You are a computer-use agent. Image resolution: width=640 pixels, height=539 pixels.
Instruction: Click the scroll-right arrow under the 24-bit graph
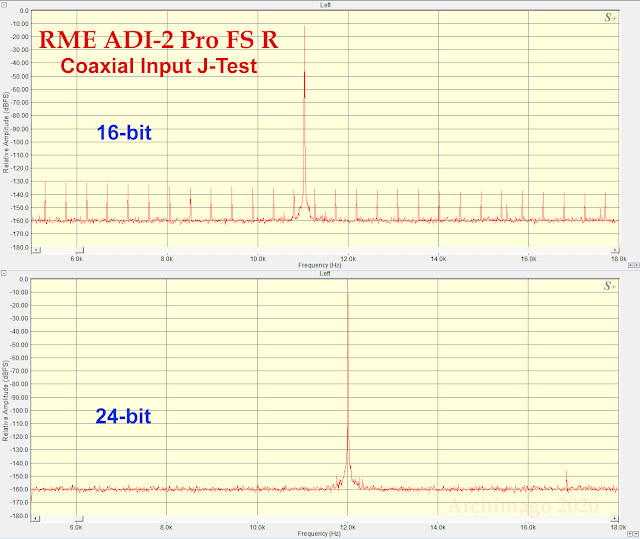(x=614, y=519)
